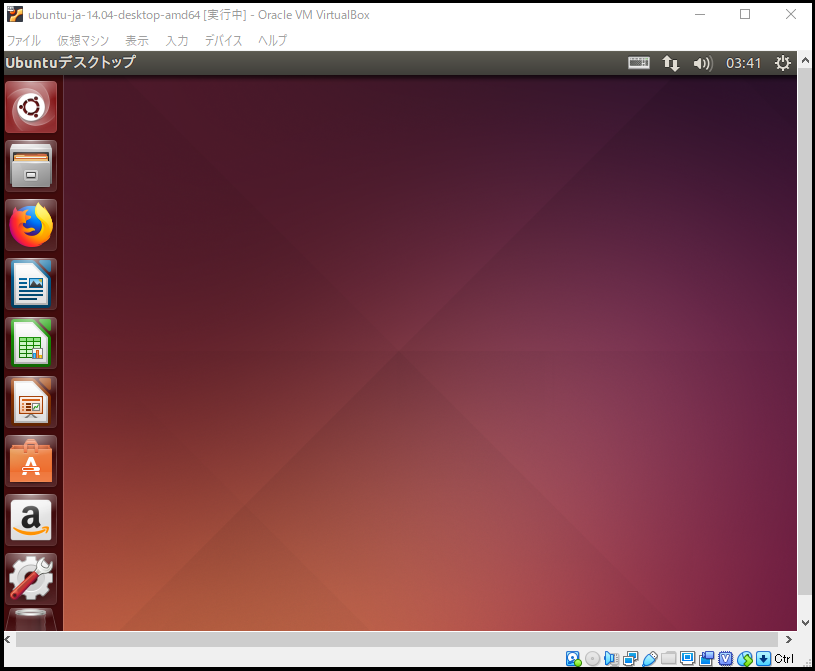Image resolution: width=815 pixels, height=671 pixels.
Task: Click the shared folders status icon
Action: coord(668,659)
